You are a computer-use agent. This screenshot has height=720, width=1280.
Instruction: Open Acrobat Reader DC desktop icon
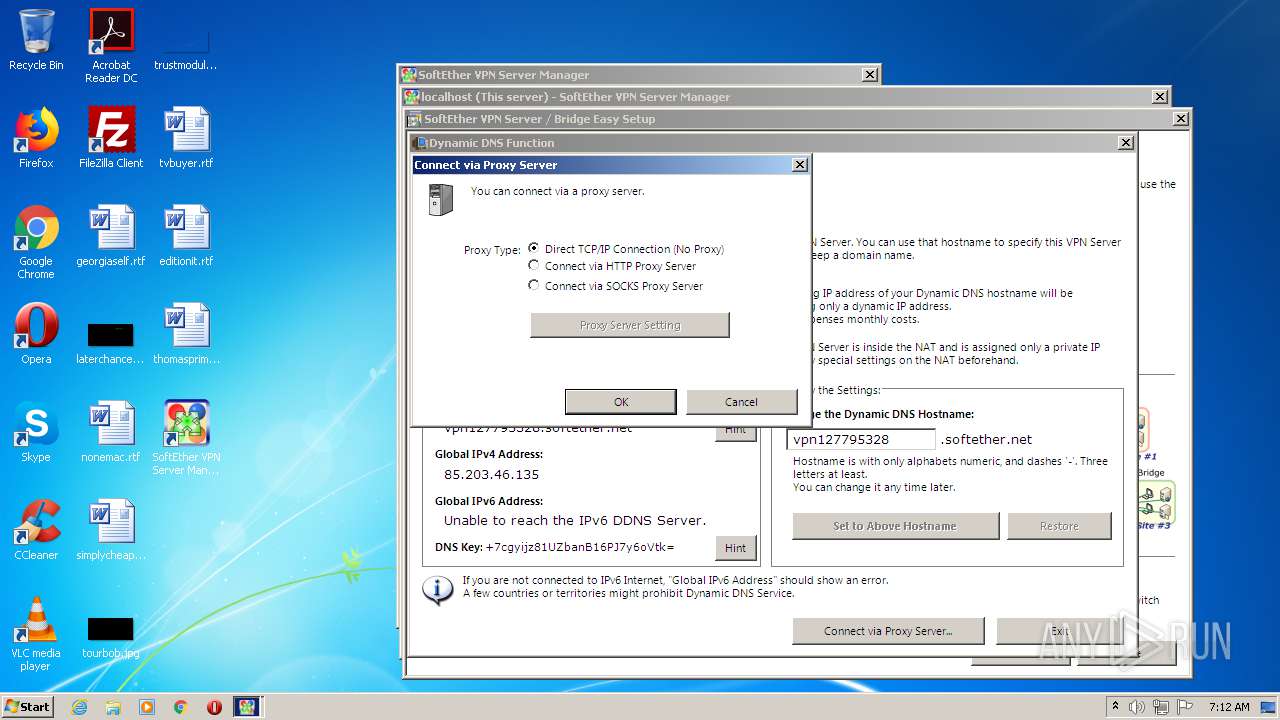point(111,45)
